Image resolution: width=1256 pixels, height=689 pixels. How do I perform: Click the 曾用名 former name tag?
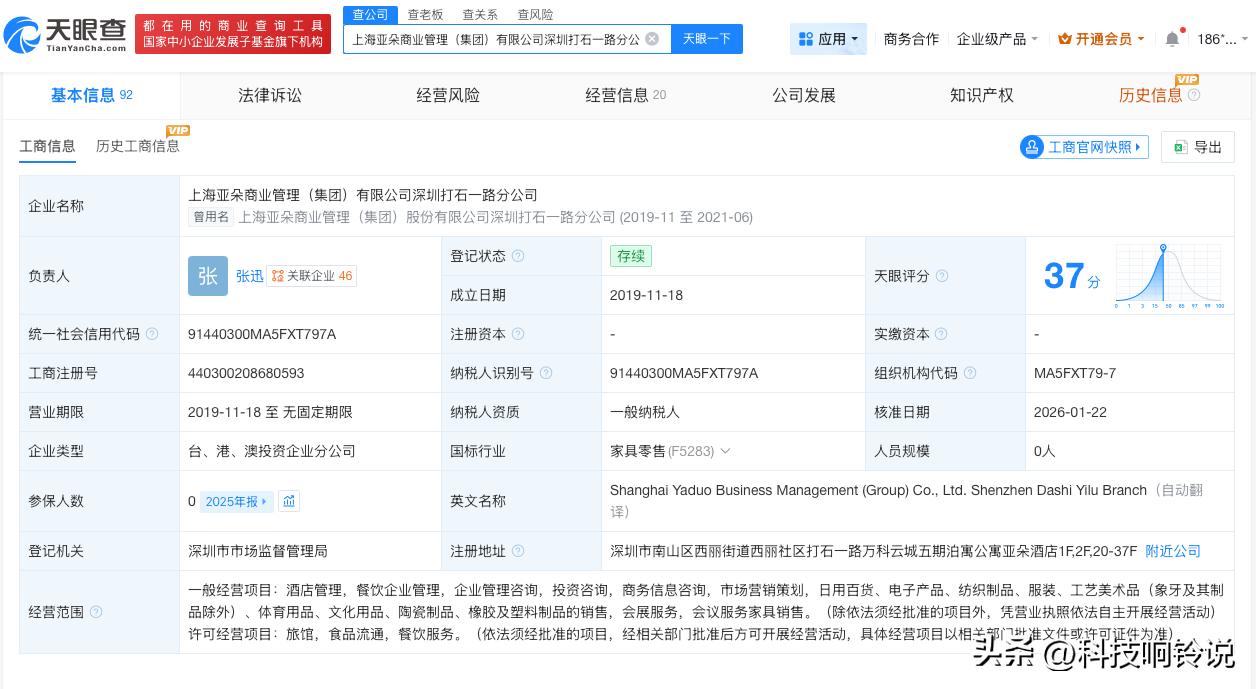pos(211,217)
